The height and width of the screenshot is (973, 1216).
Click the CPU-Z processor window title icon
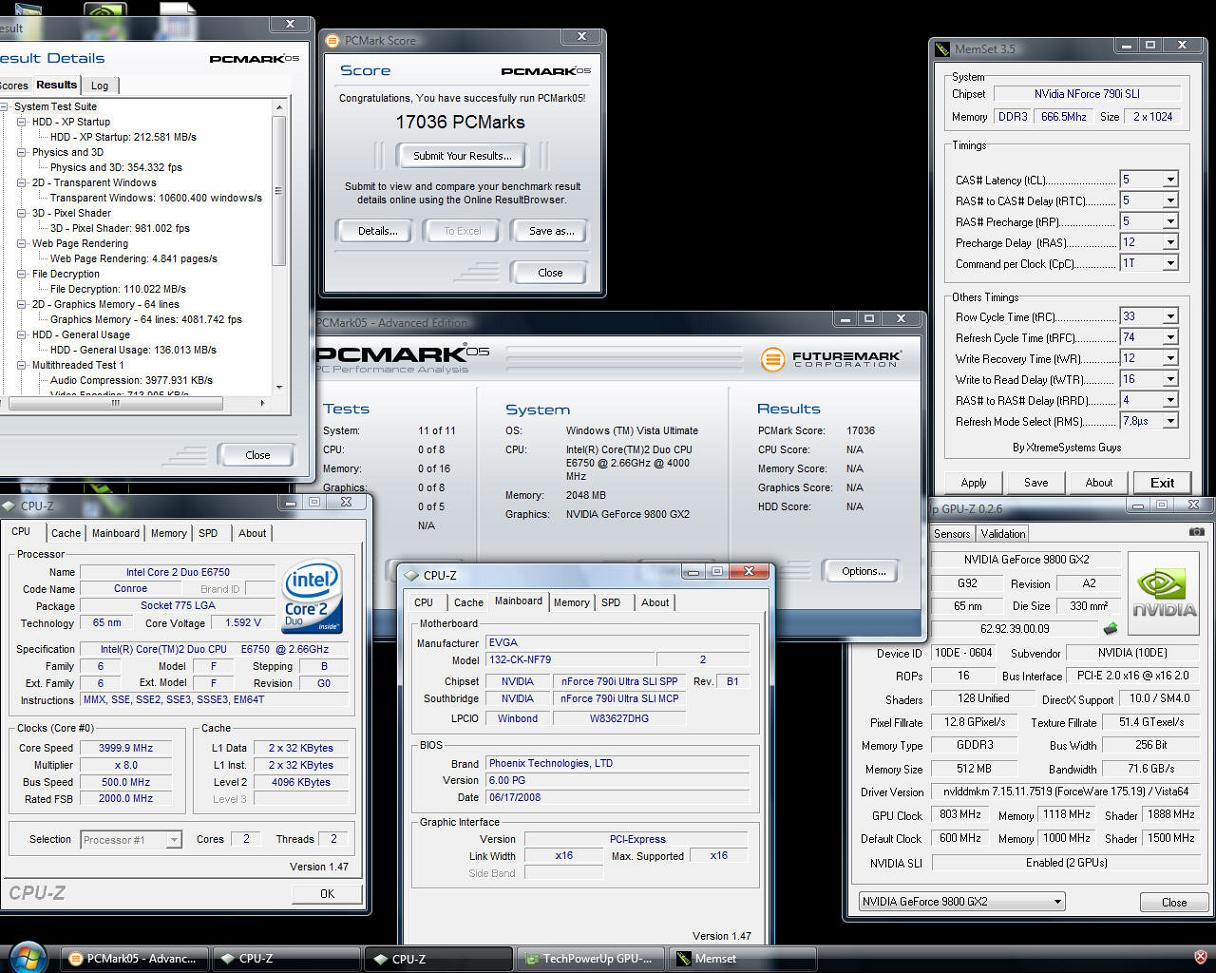click(x=8, y=506)
